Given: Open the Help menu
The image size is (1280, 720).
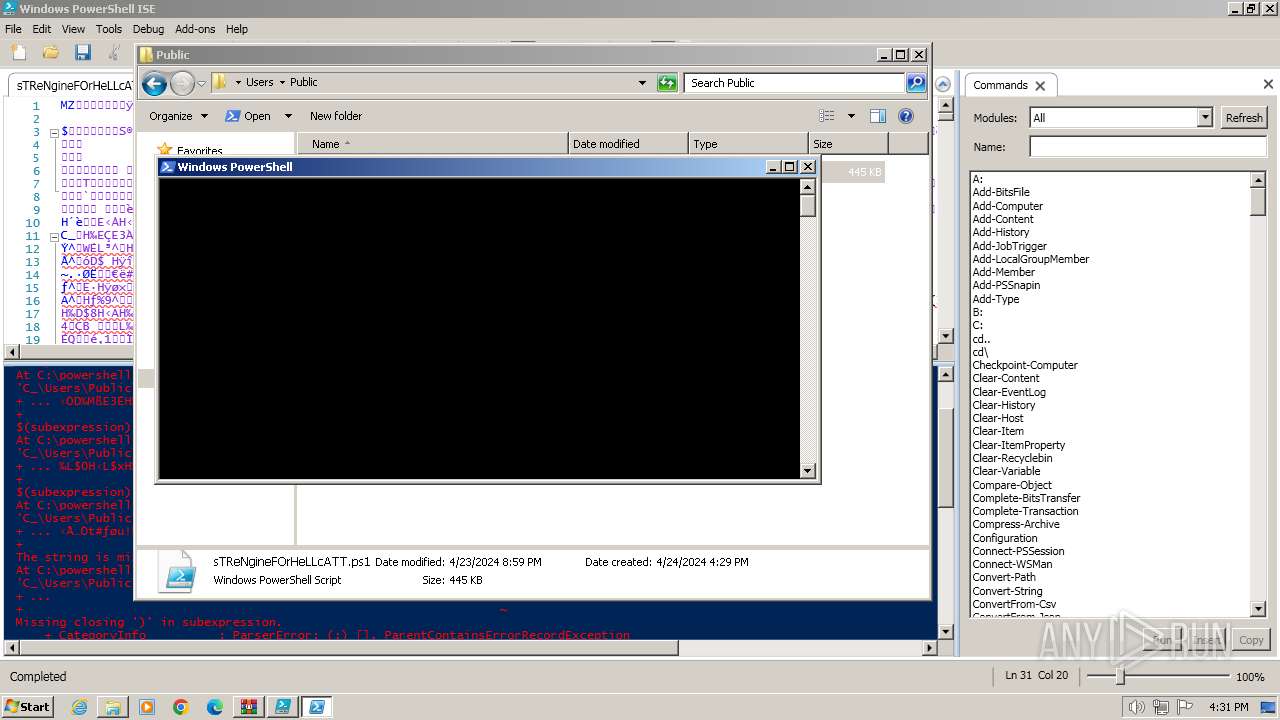Looking at the screenshot, I should [x=237, y=29].
